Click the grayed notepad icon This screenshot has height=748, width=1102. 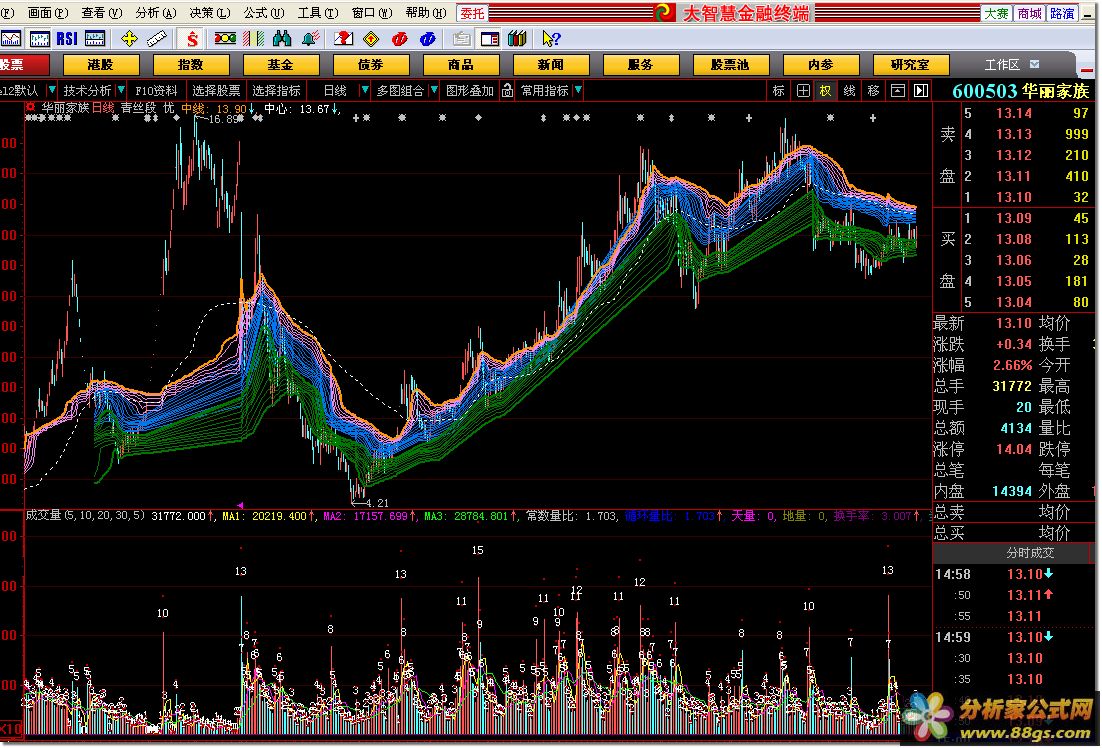coord(462,39)
